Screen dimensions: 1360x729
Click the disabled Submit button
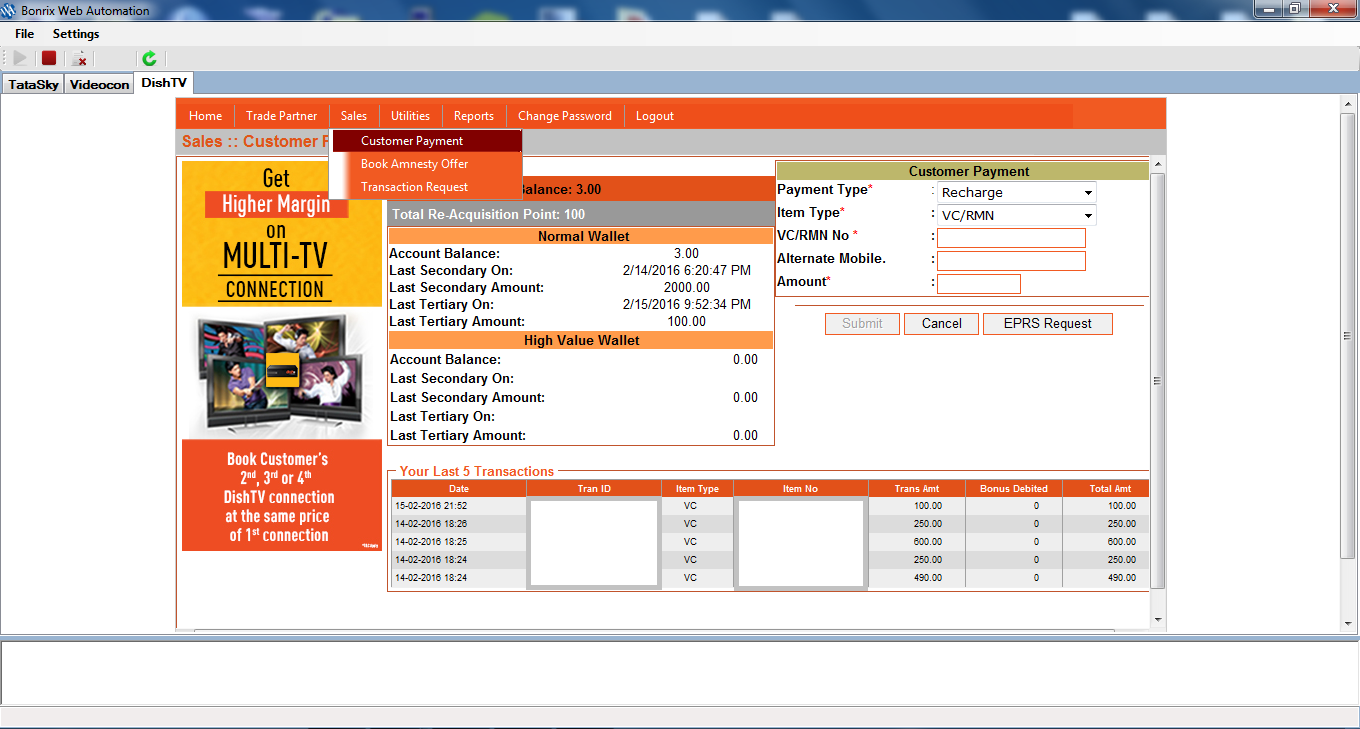pyautogui.click(x=862, y=324)
